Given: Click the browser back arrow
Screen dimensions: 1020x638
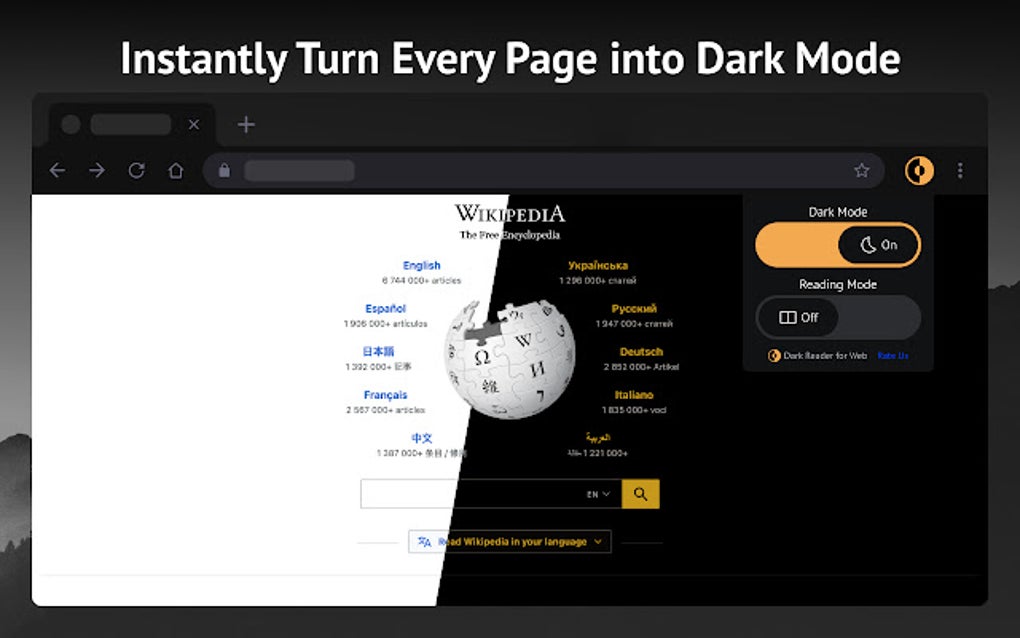Looking at the screenshot, I should pos(57,170).
